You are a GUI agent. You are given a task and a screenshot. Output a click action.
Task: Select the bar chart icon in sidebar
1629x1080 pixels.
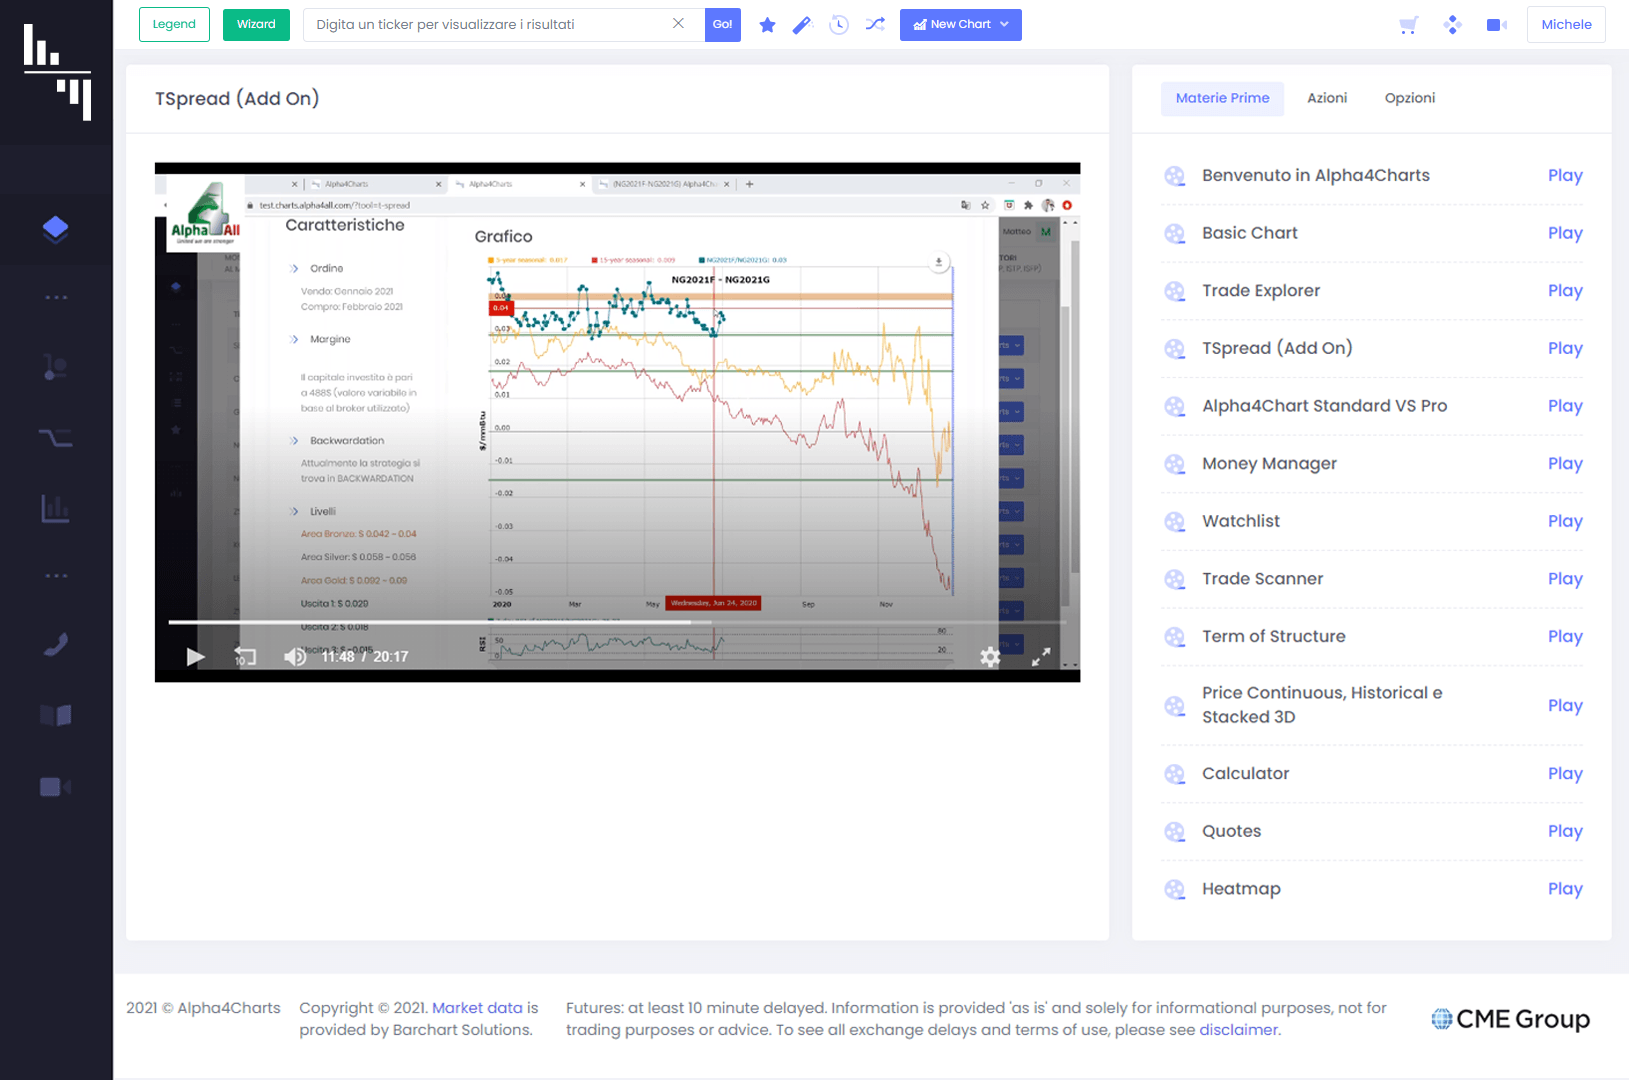point(56,509)
